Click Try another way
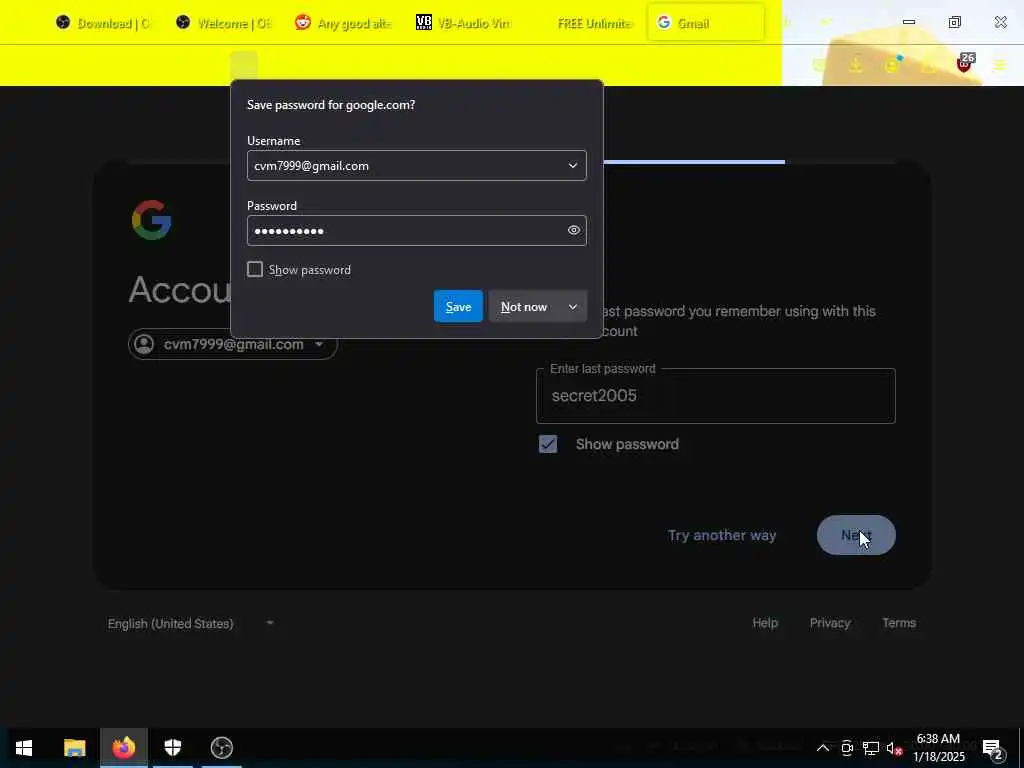This screenshot has height=768, width=1024. coord(722,536)
